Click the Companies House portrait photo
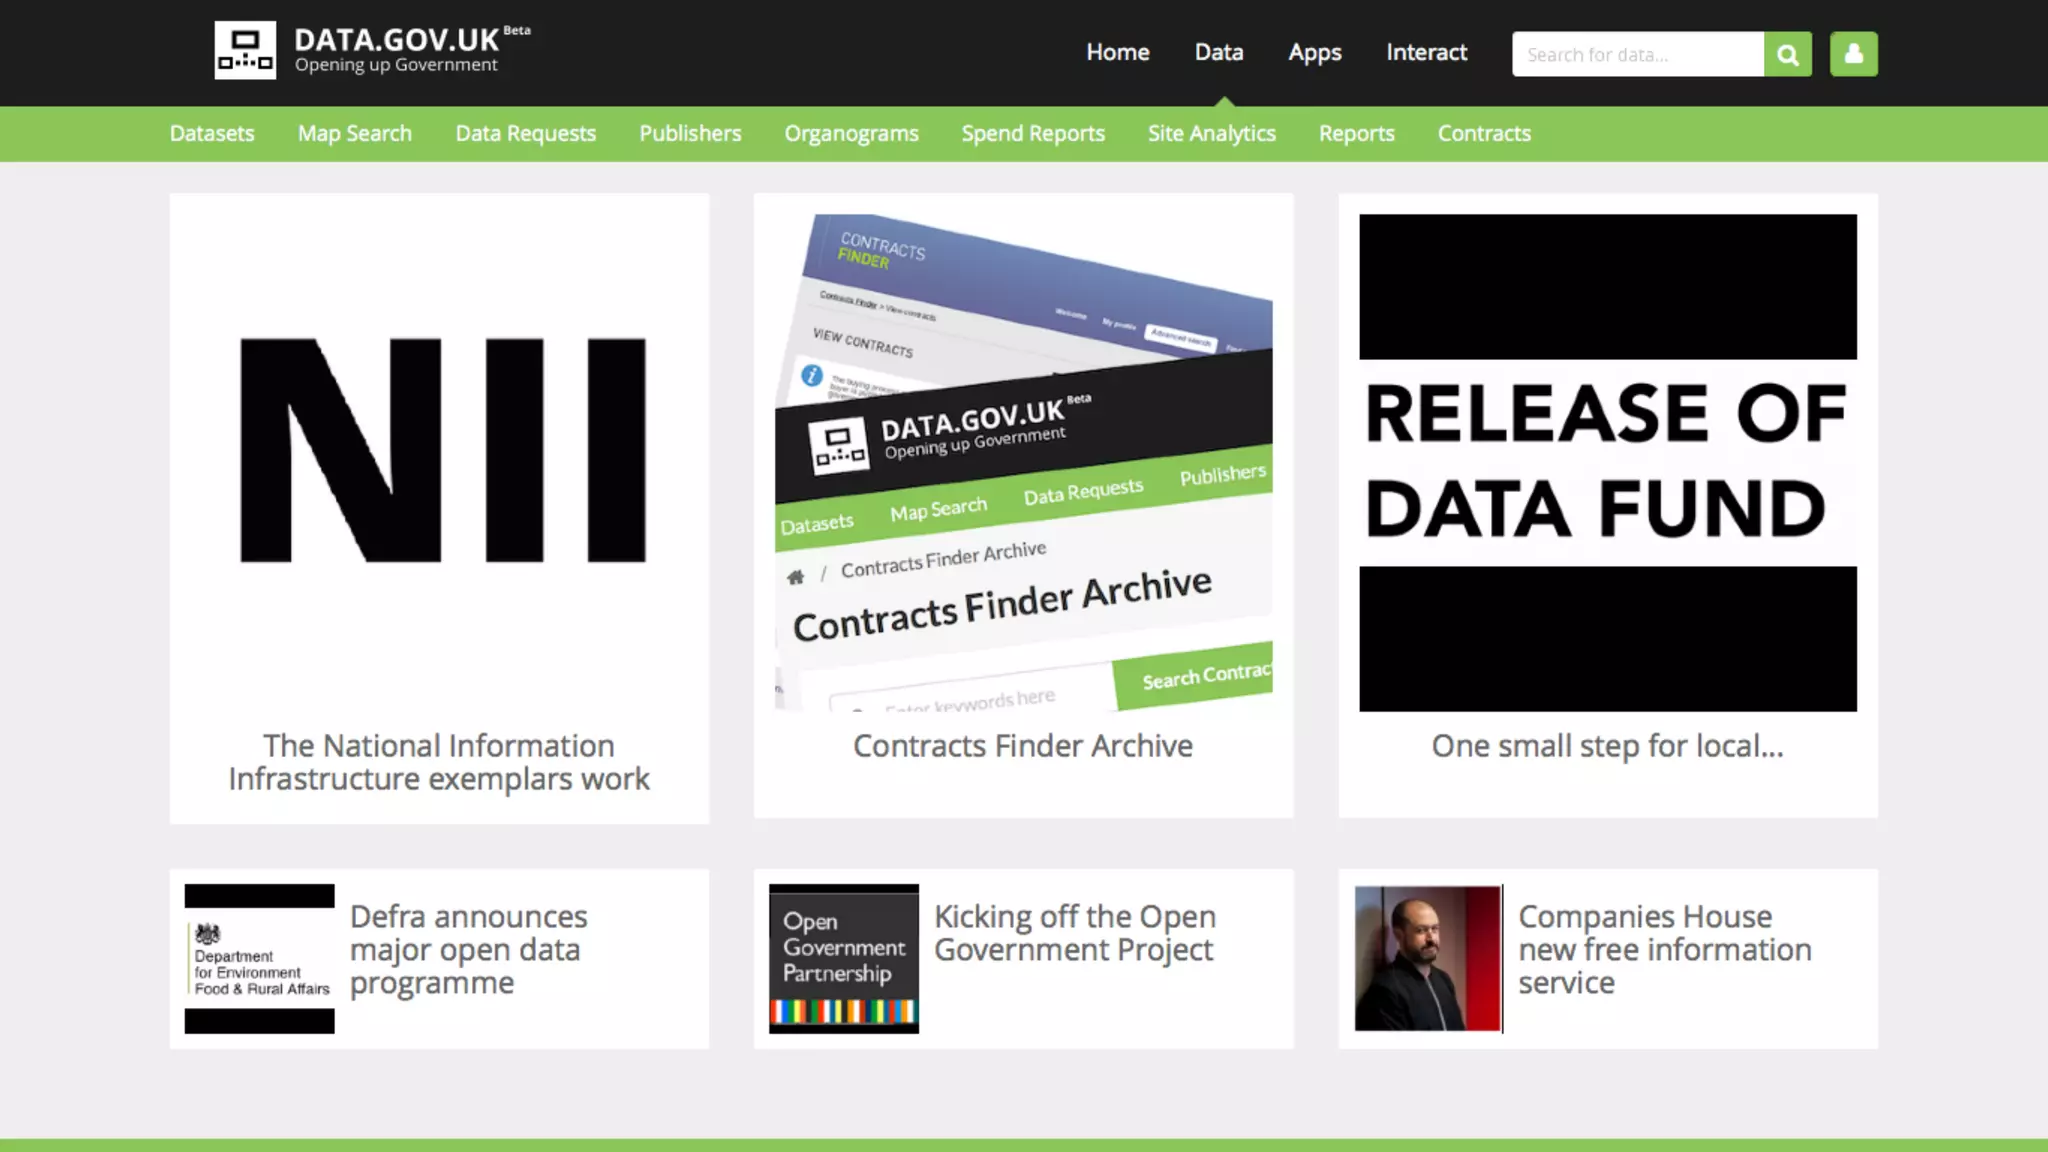Viewport: 2048px width, 1152px height. point(1427,958)
